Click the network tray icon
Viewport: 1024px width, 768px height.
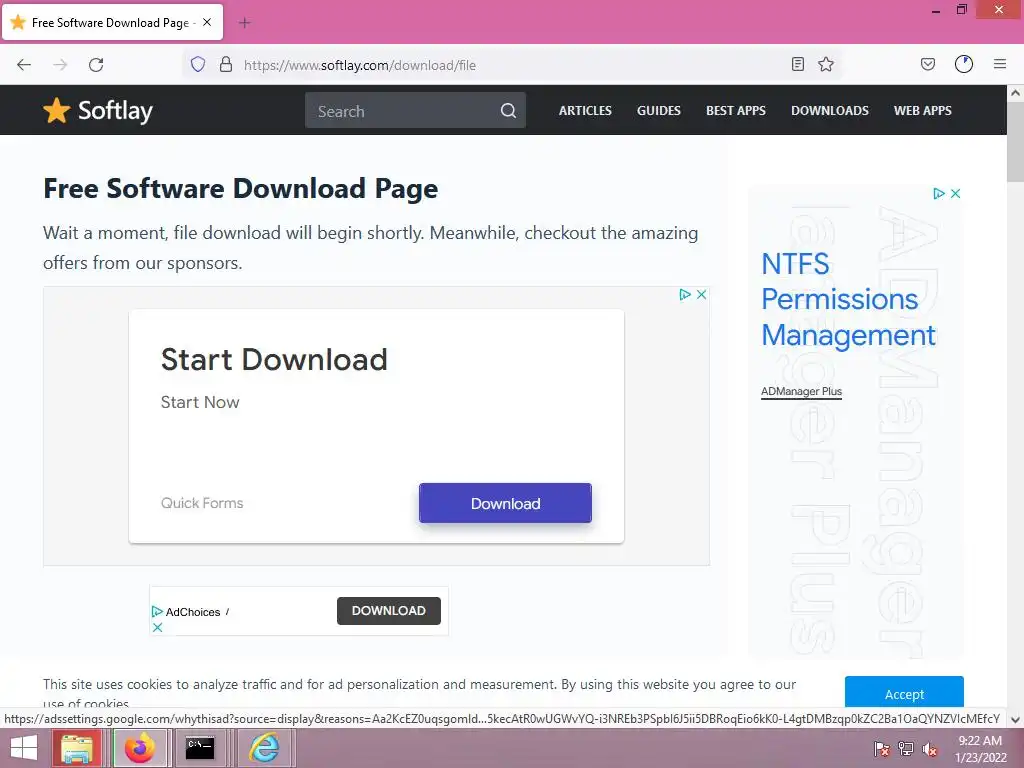click(906, 748)
